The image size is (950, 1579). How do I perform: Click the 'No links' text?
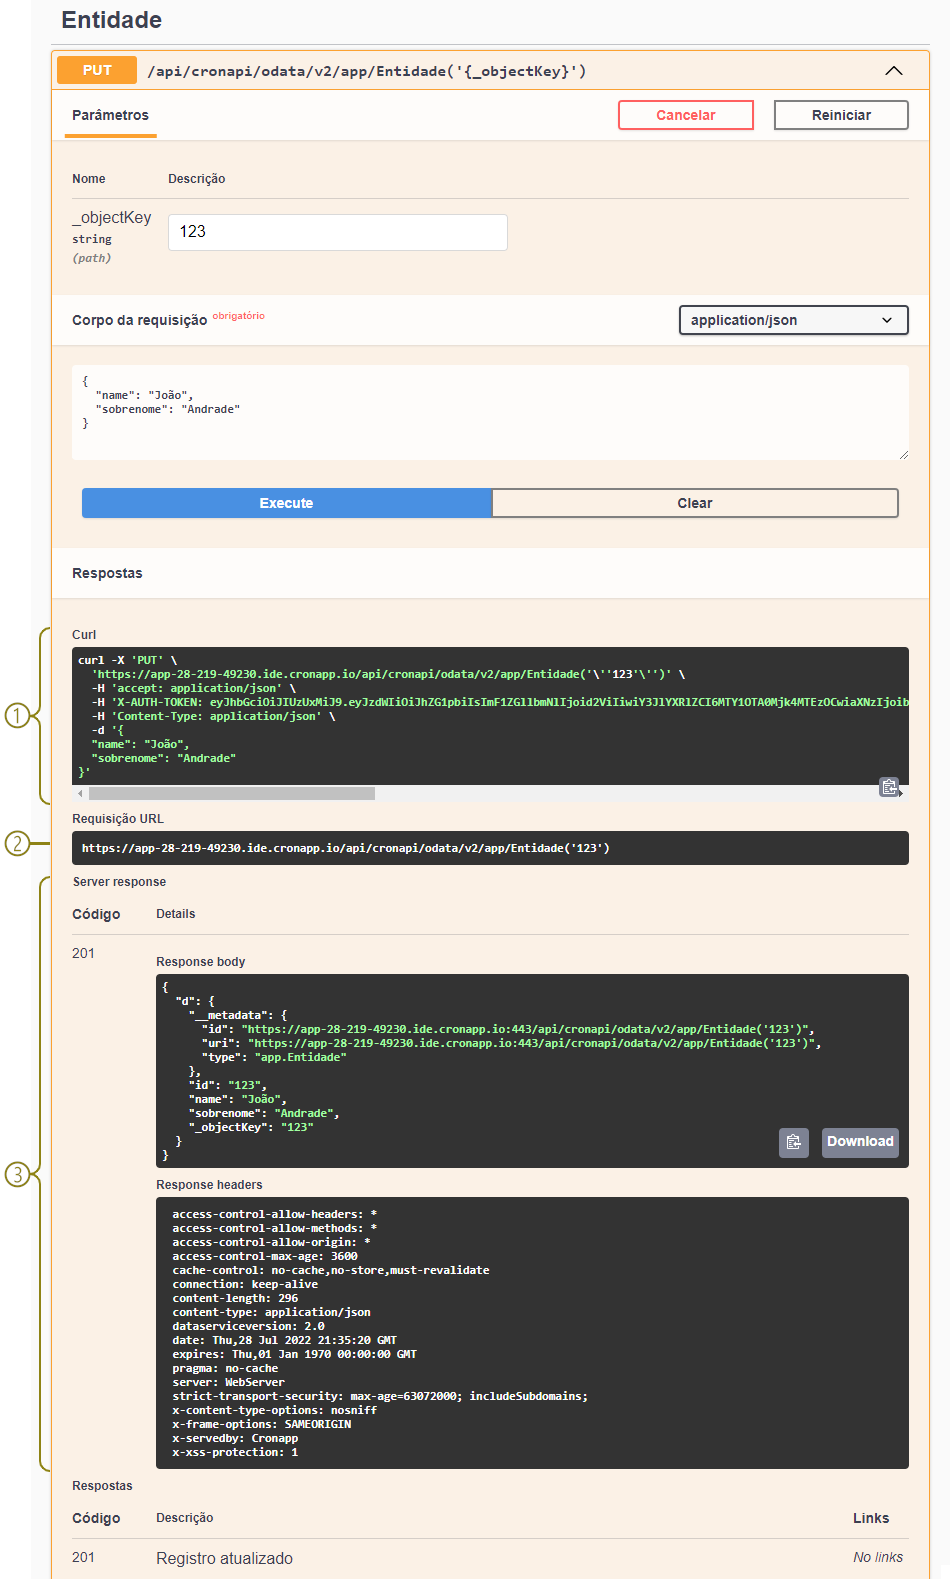pos(878,1557)
